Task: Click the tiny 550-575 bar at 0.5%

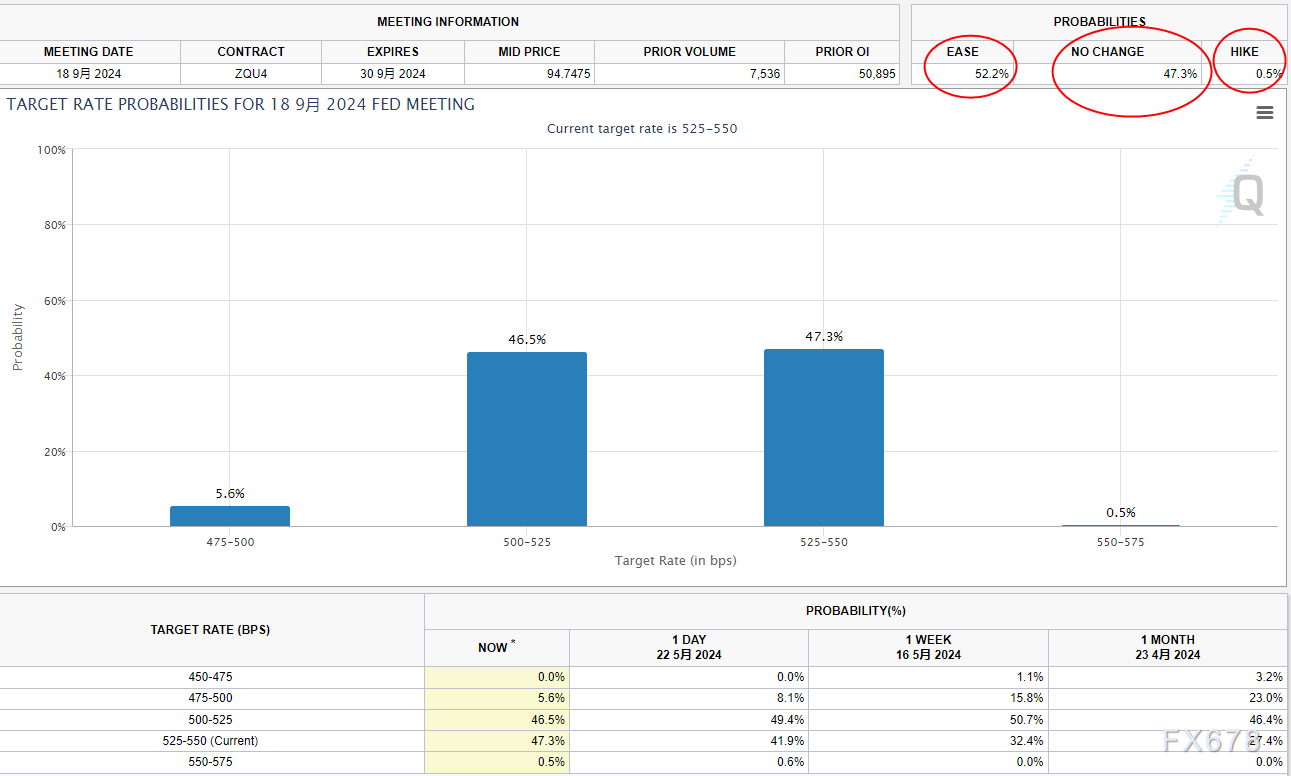Action: (x=1120, y=525)
